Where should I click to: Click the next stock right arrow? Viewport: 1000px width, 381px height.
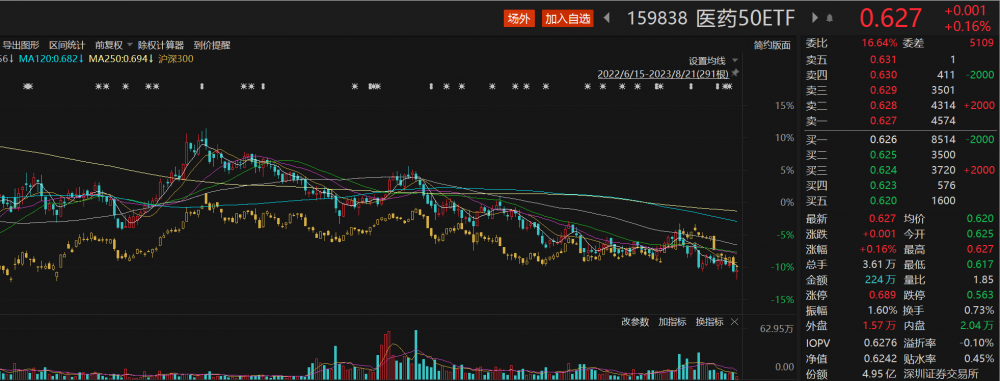point(815,19)
